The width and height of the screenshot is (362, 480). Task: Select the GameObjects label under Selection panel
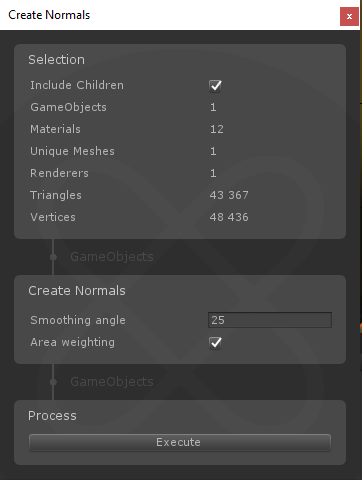pyautogui.click(x=112, y=257)
